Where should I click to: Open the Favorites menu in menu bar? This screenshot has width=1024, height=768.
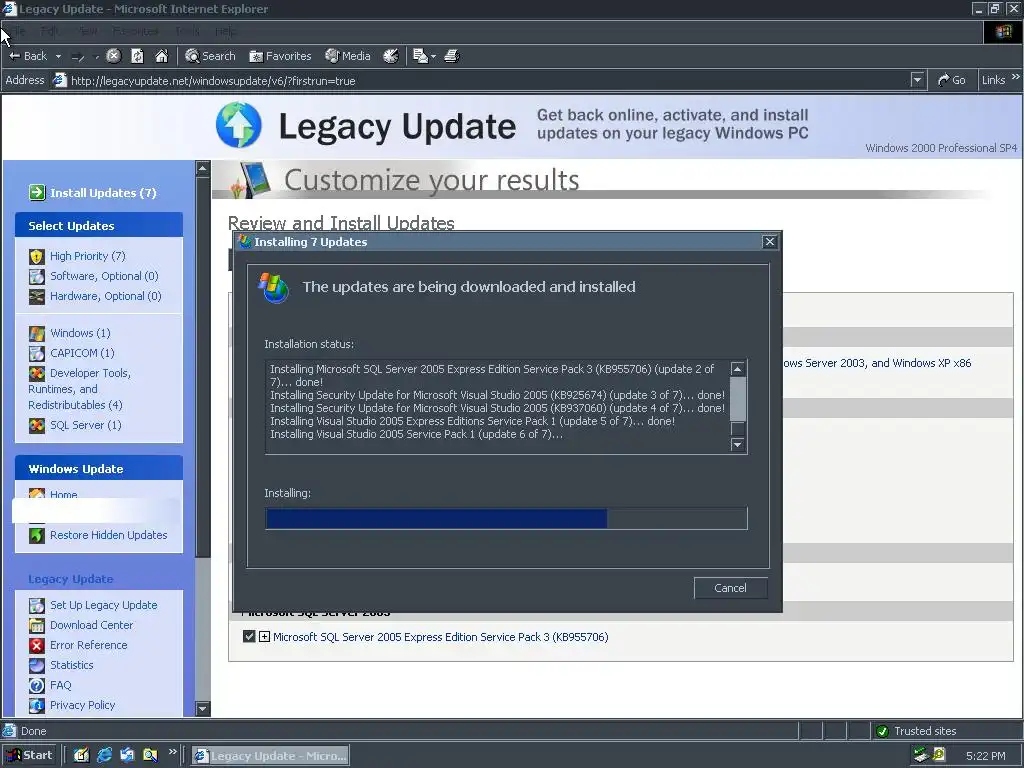click(135, 31)
